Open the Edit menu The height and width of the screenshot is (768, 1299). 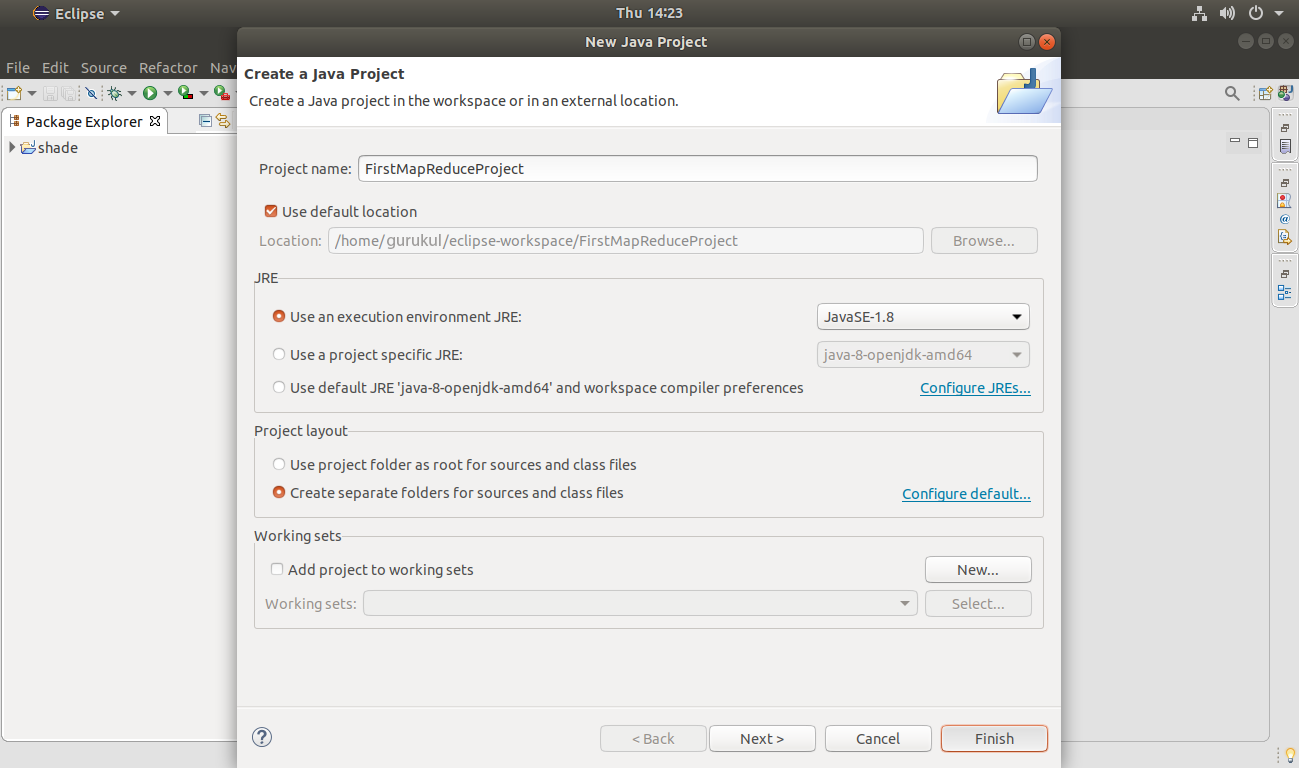click(x=55, y=67)
